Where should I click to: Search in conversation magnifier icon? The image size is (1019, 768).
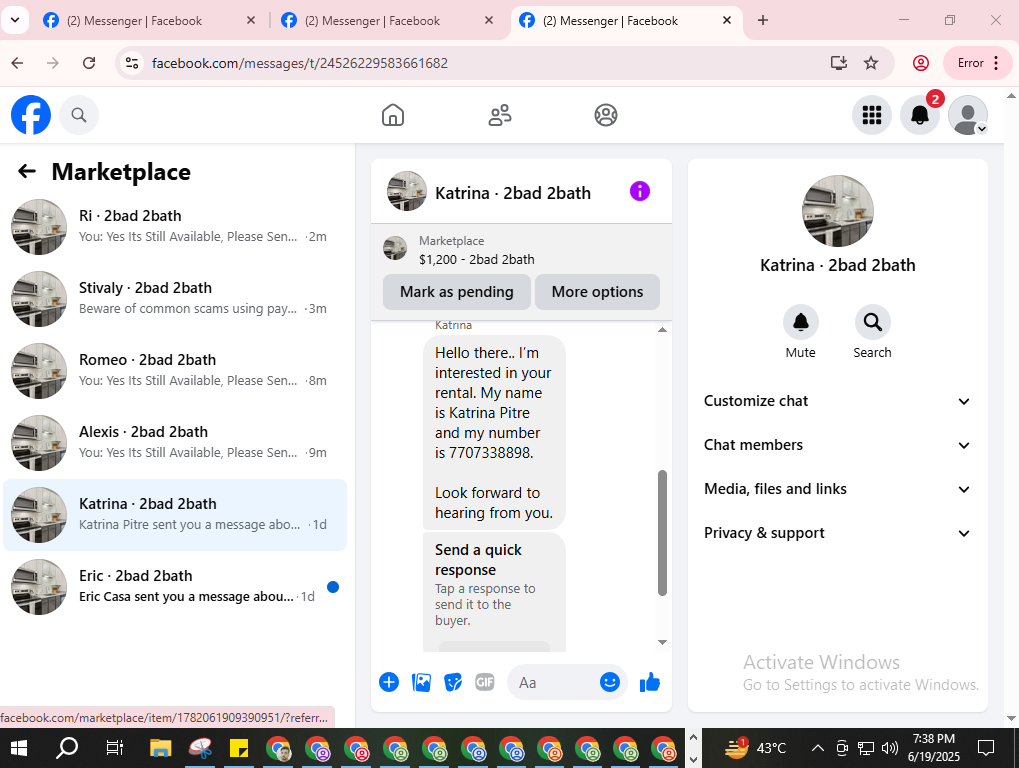click(872, 322)
